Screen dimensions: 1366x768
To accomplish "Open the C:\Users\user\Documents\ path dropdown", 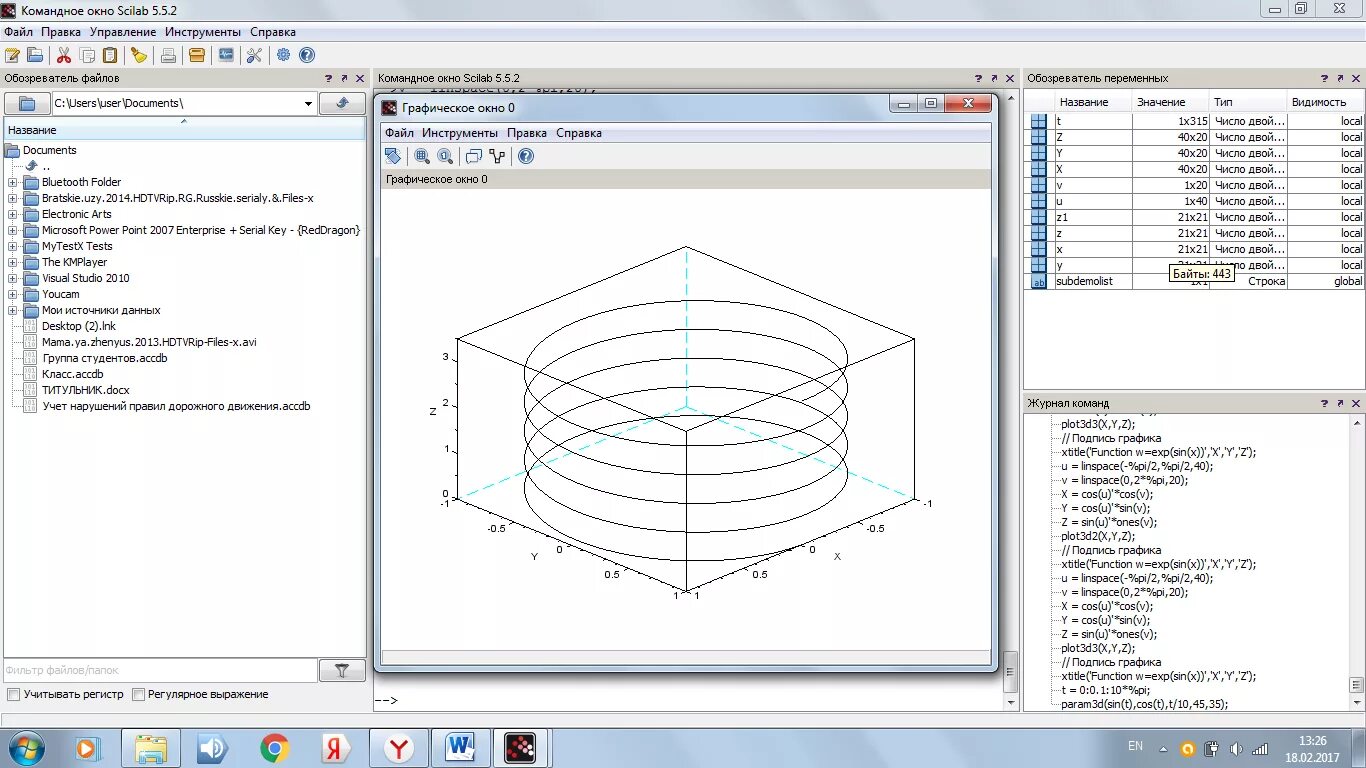I will (x=308, y=103).
